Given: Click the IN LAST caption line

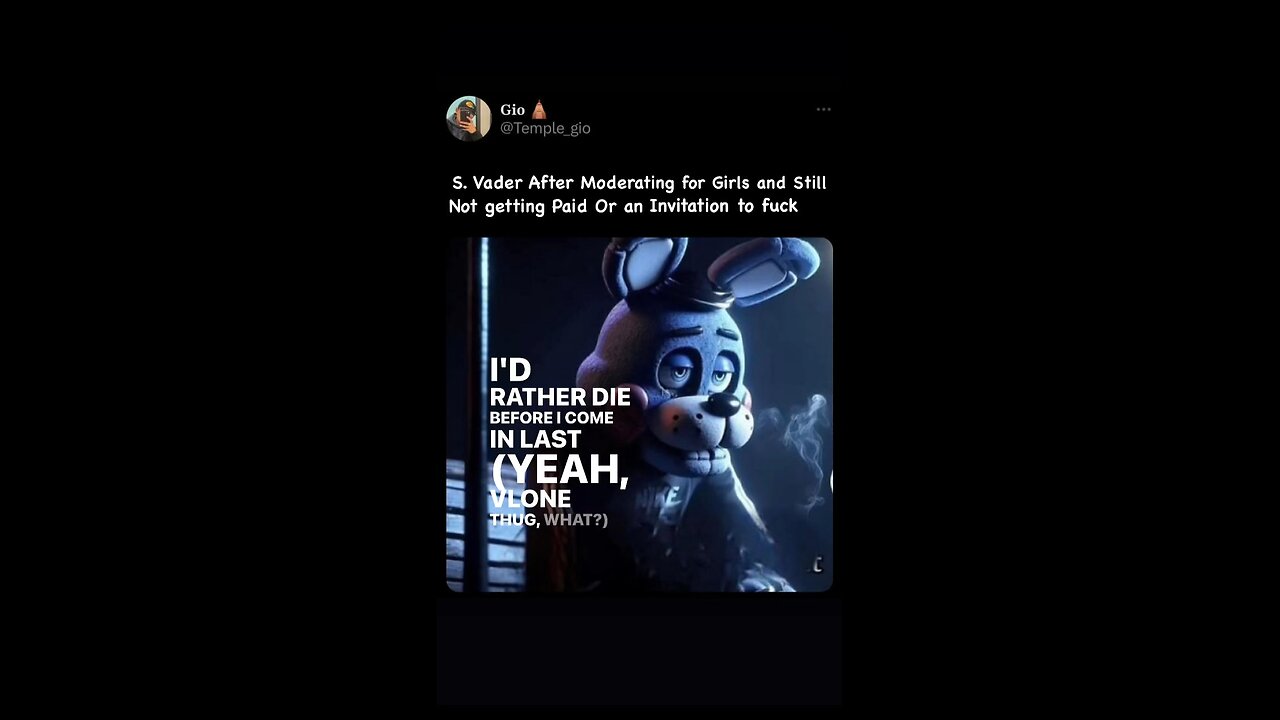Looking at the screenshot, I should click(535, 439).
